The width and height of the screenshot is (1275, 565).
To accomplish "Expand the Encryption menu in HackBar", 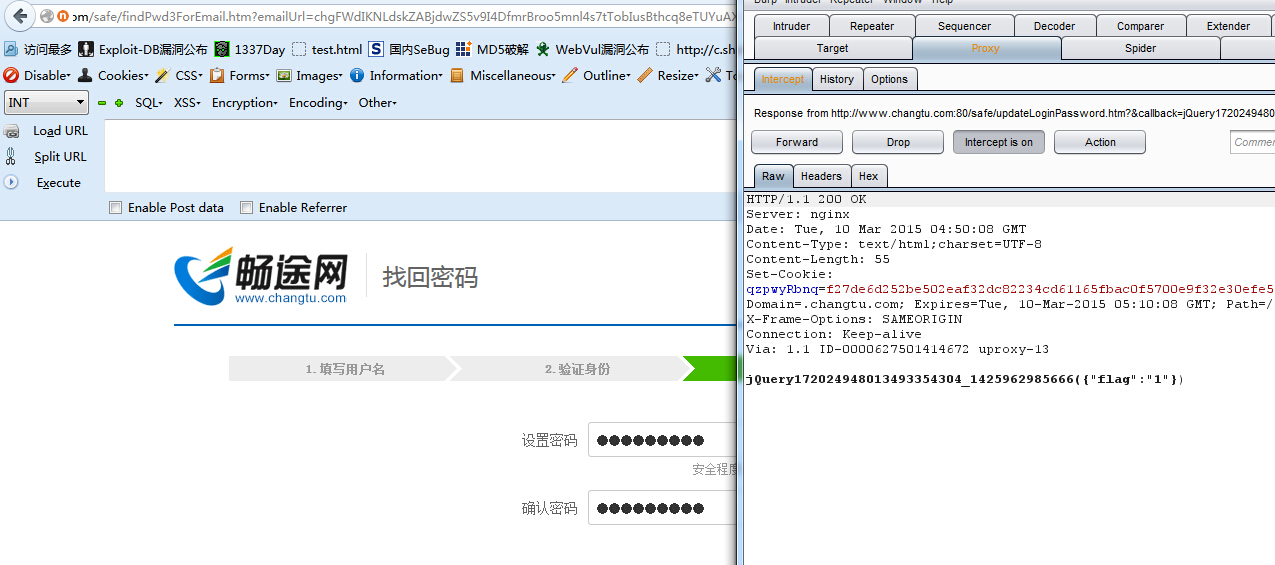I will (245, 103).
